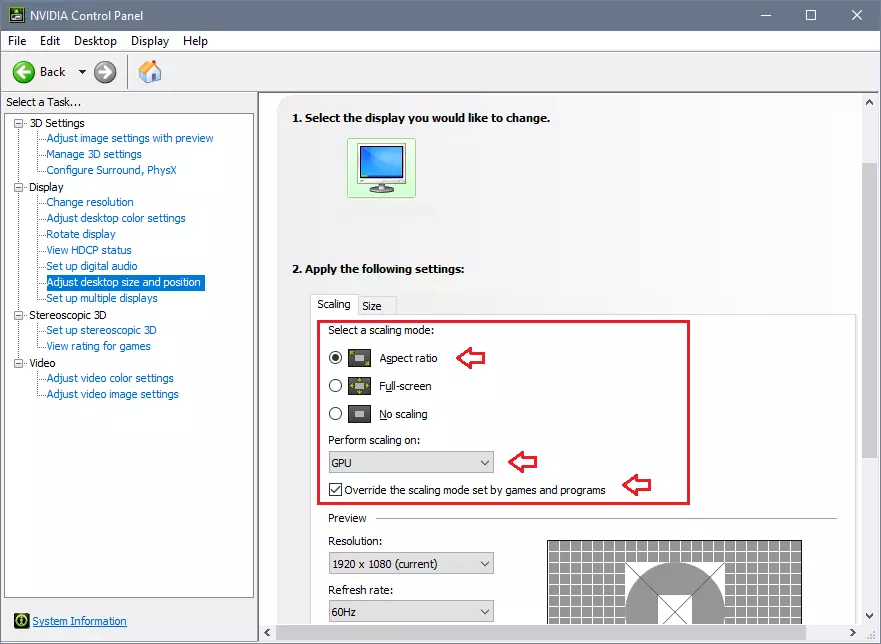
Task: Open Adjust video color settings task
Action: coord(110,378)
